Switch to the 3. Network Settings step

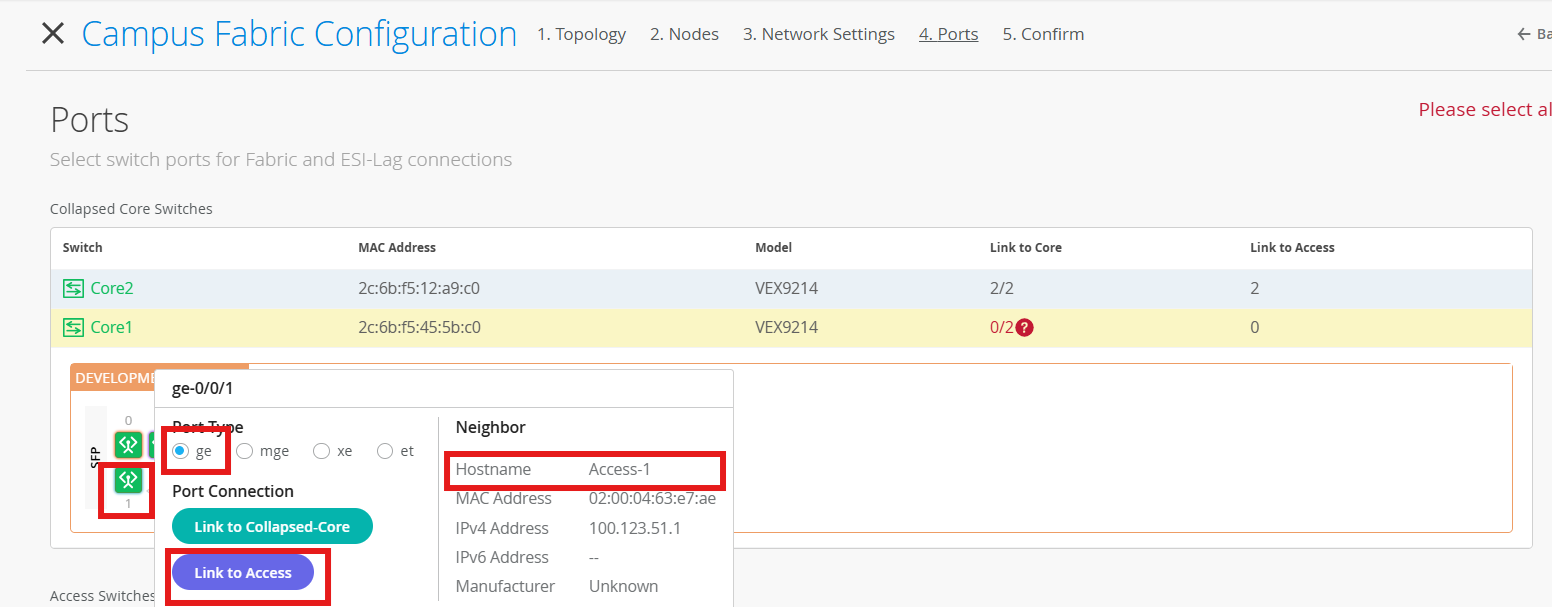[818, 34]
